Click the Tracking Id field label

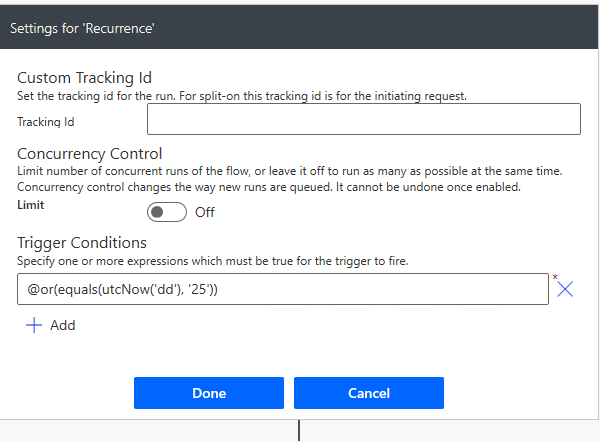click(x=46, y=122)
